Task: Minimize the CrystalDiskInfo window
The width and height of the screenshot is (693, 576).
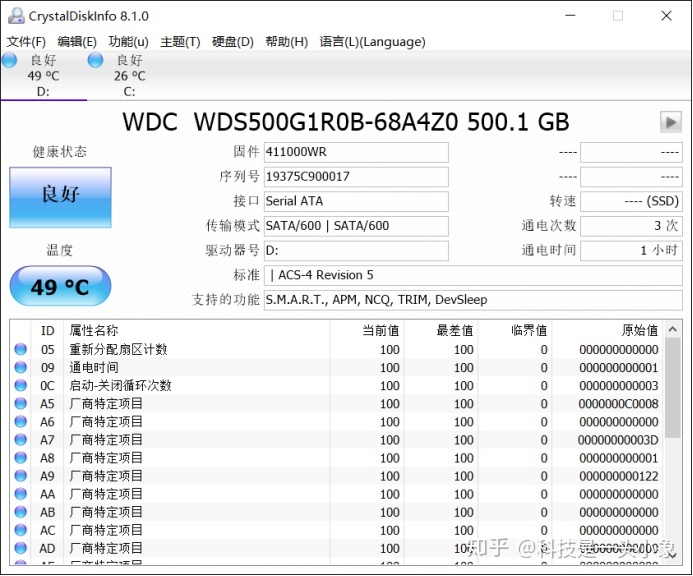Action: tap(571, 15)
